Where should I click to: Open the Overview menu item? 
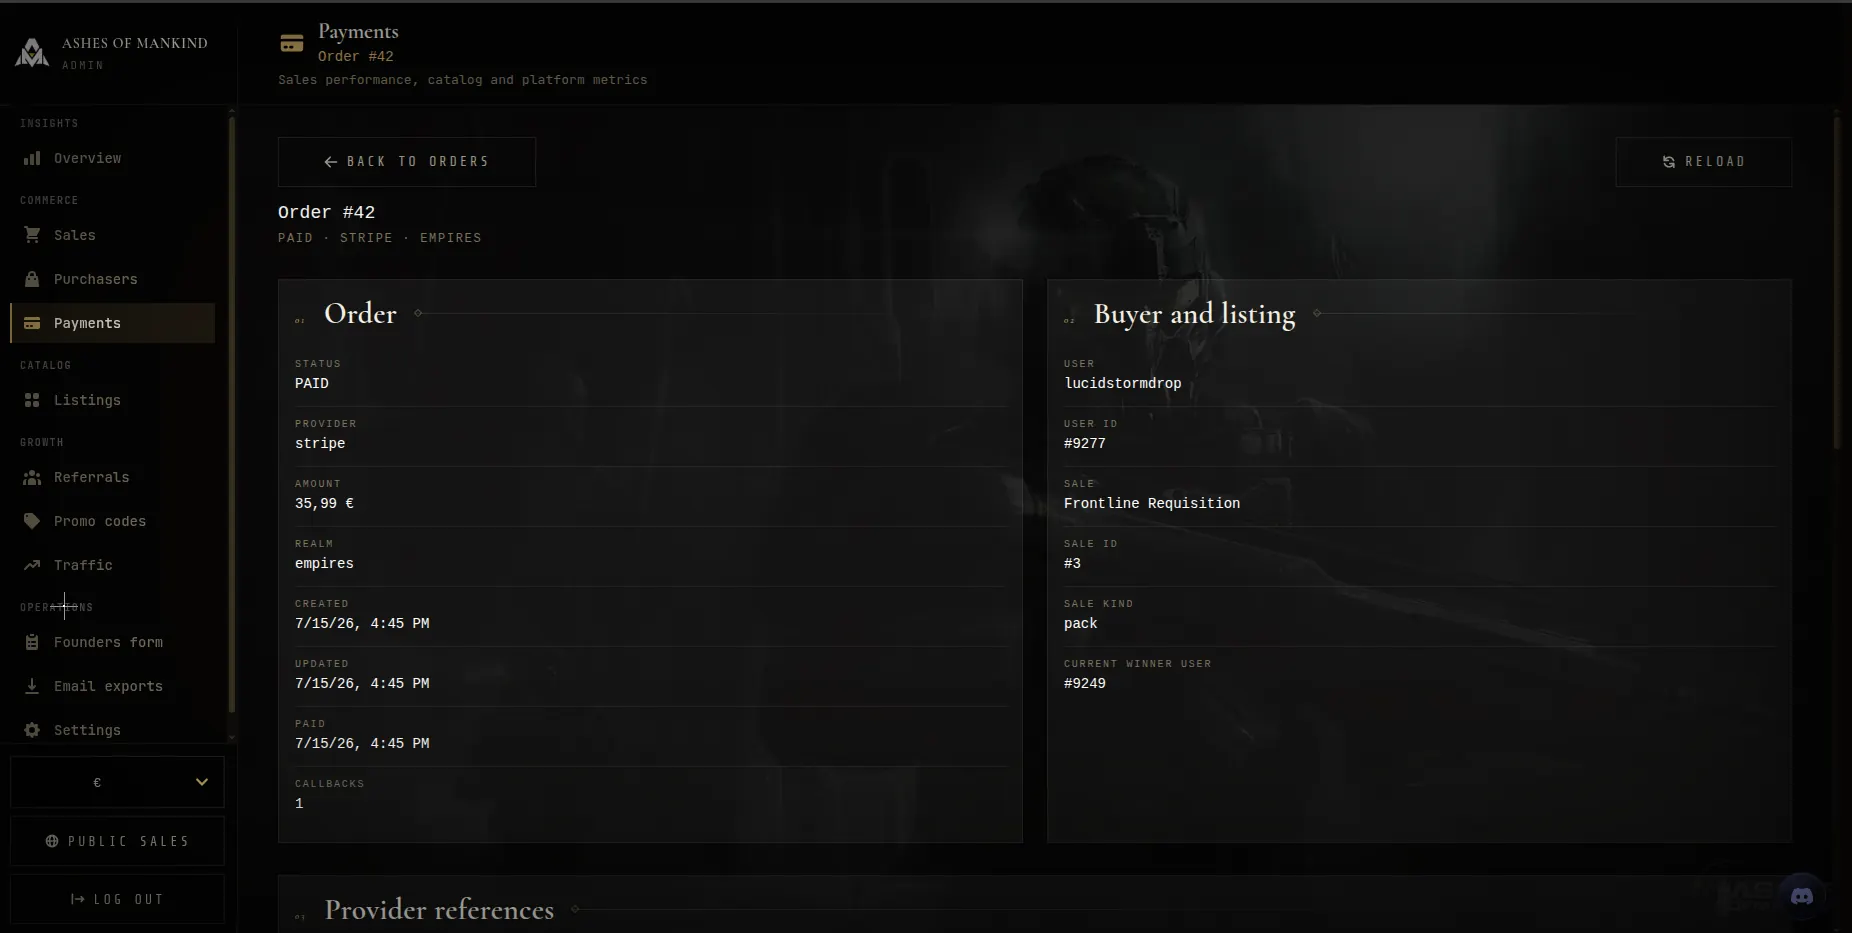pos(112,158)
